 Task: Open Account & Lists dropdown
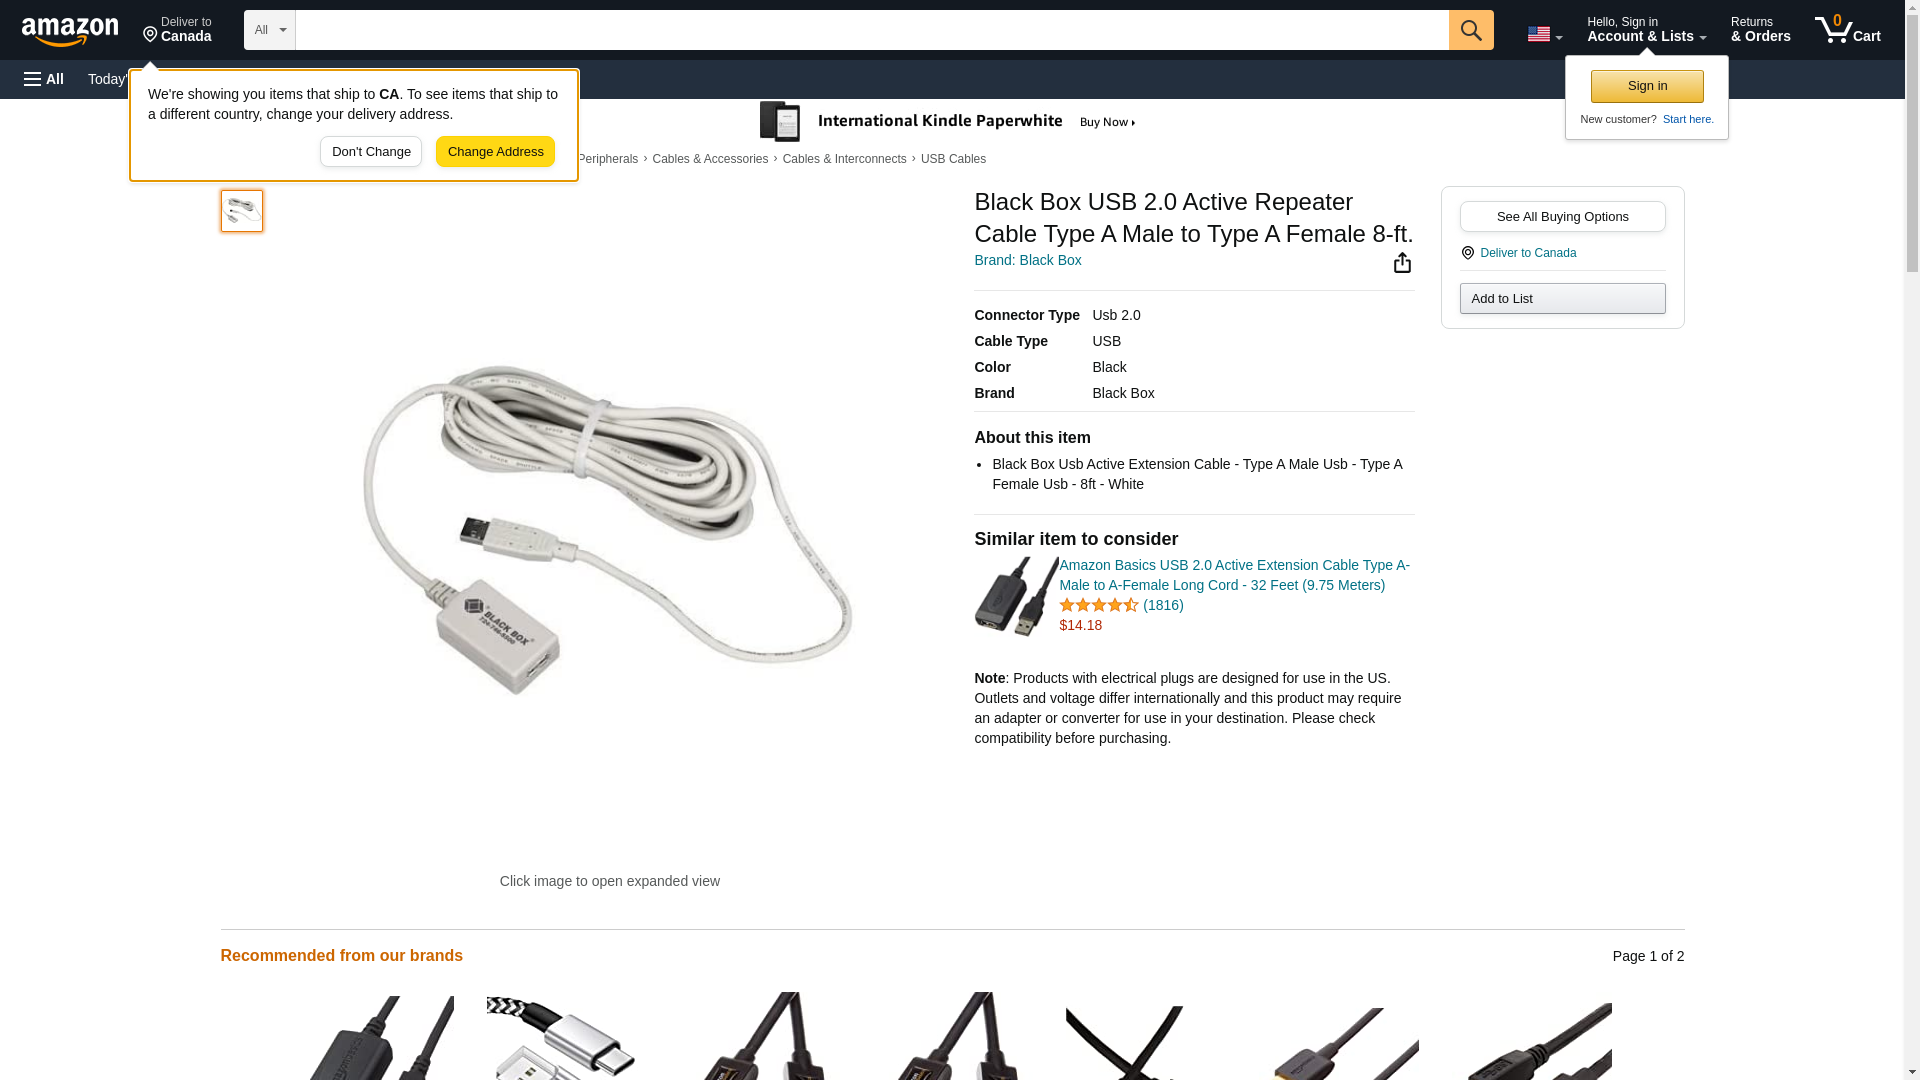pyautogui.click(x=1646, y=29)
